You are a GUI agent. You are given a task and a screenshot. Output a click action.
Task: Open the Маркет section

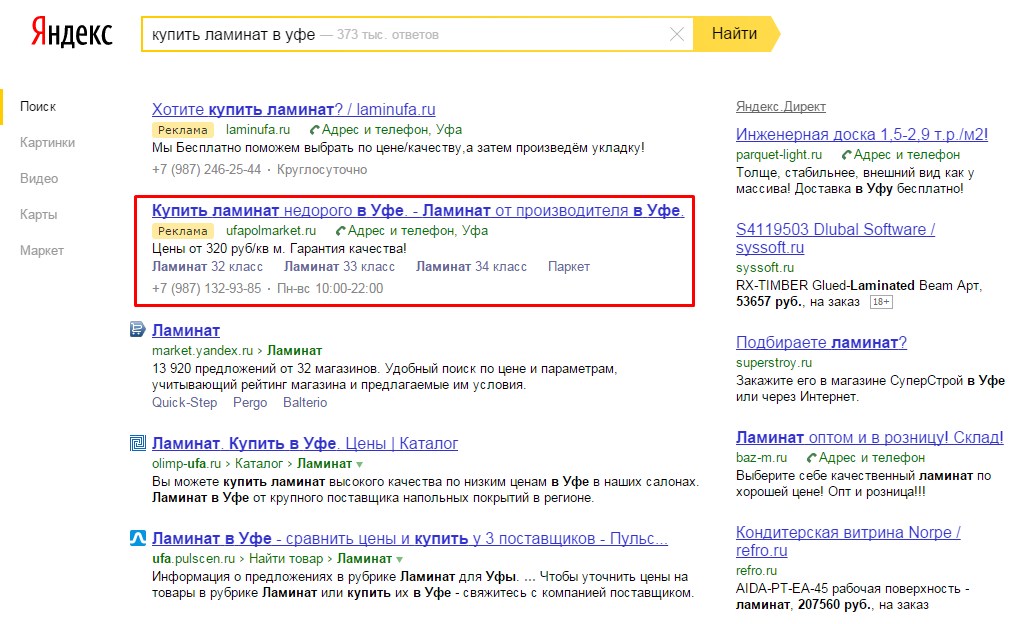(42, 250)
